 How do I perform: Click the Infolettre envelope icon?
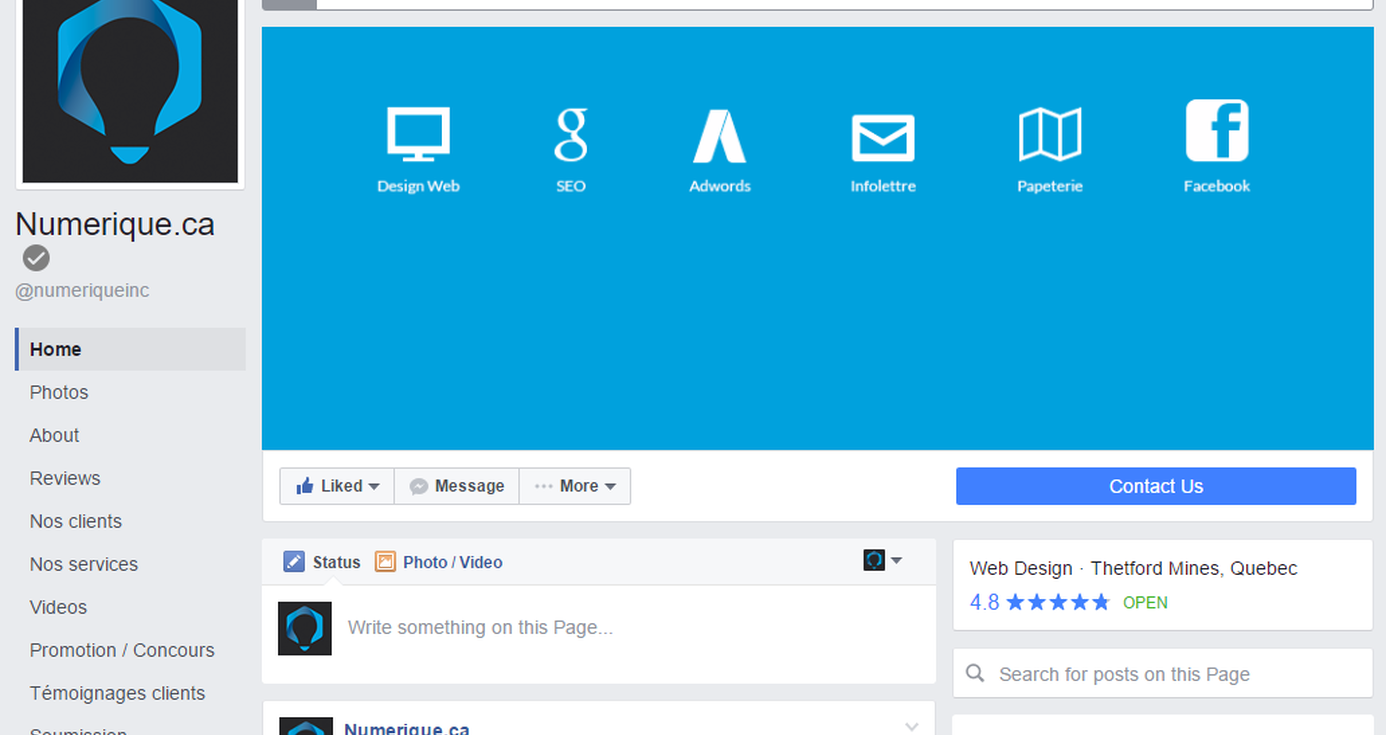pos(883,138)
